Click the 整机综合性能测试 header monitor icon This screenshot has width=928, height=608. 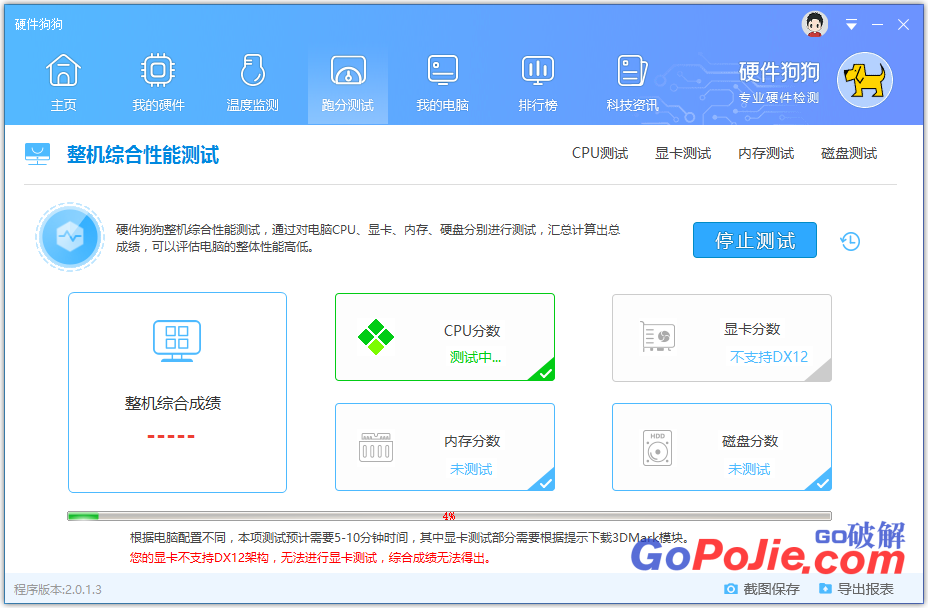coord(37,154)
